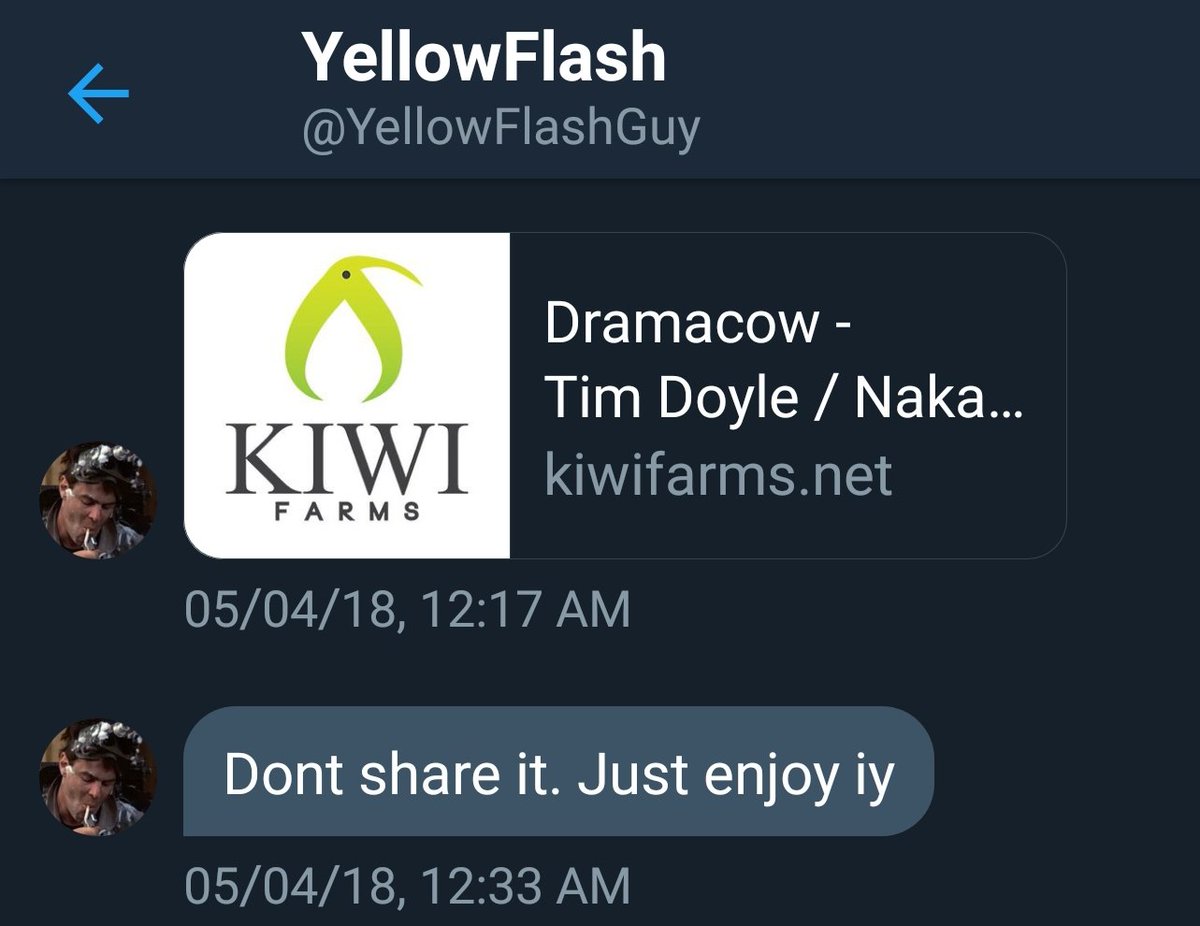Click the word 'Dramacow' in card preview
Screen dimensions: 1200x926
point(682,324)
